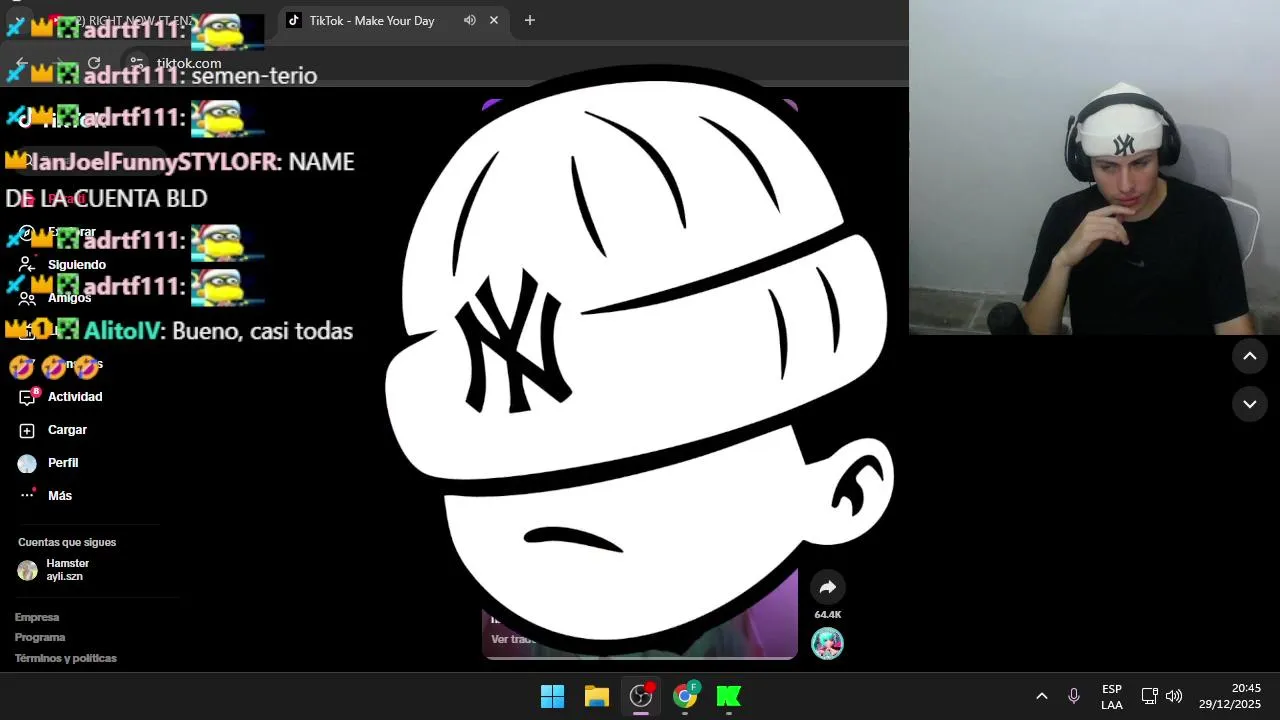Open a new browser tab

[x=530, y=20]
